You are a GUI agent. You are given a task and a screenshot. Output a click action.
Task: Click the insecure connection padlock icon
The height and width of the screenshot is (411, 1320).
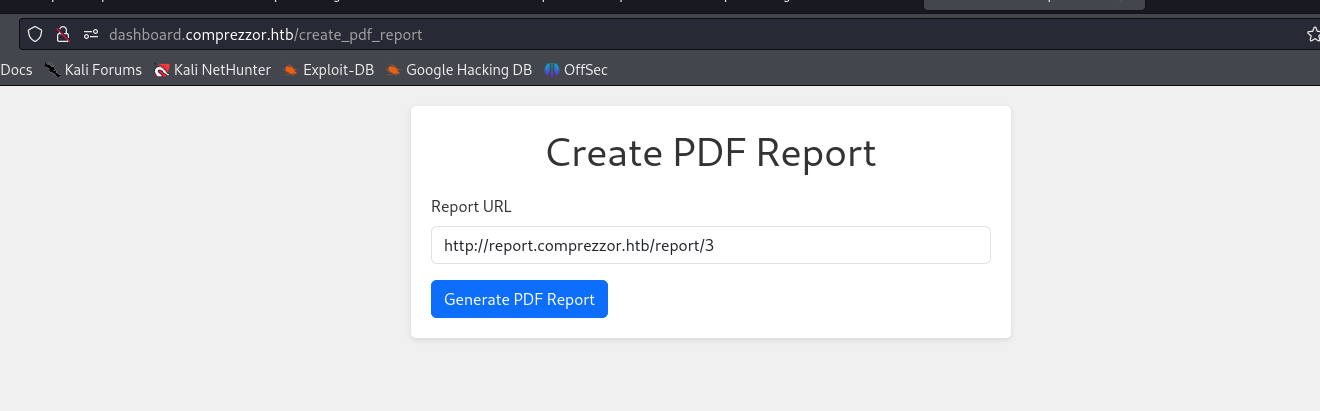tap(62, 34)
